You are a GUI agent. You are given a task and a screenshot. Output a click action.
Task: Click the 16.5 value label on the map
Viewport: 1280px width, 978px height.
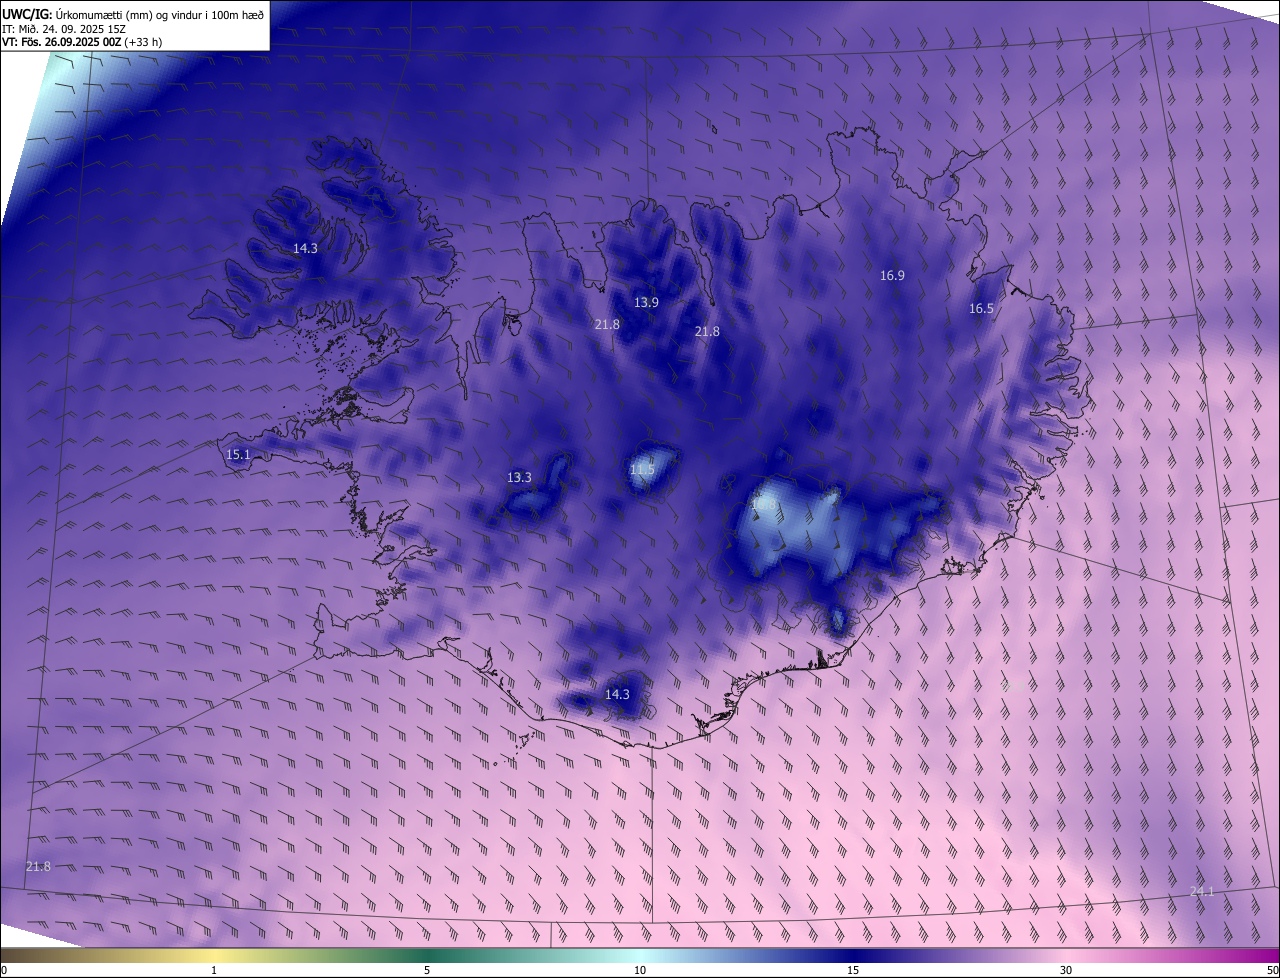tap(981, 309)
